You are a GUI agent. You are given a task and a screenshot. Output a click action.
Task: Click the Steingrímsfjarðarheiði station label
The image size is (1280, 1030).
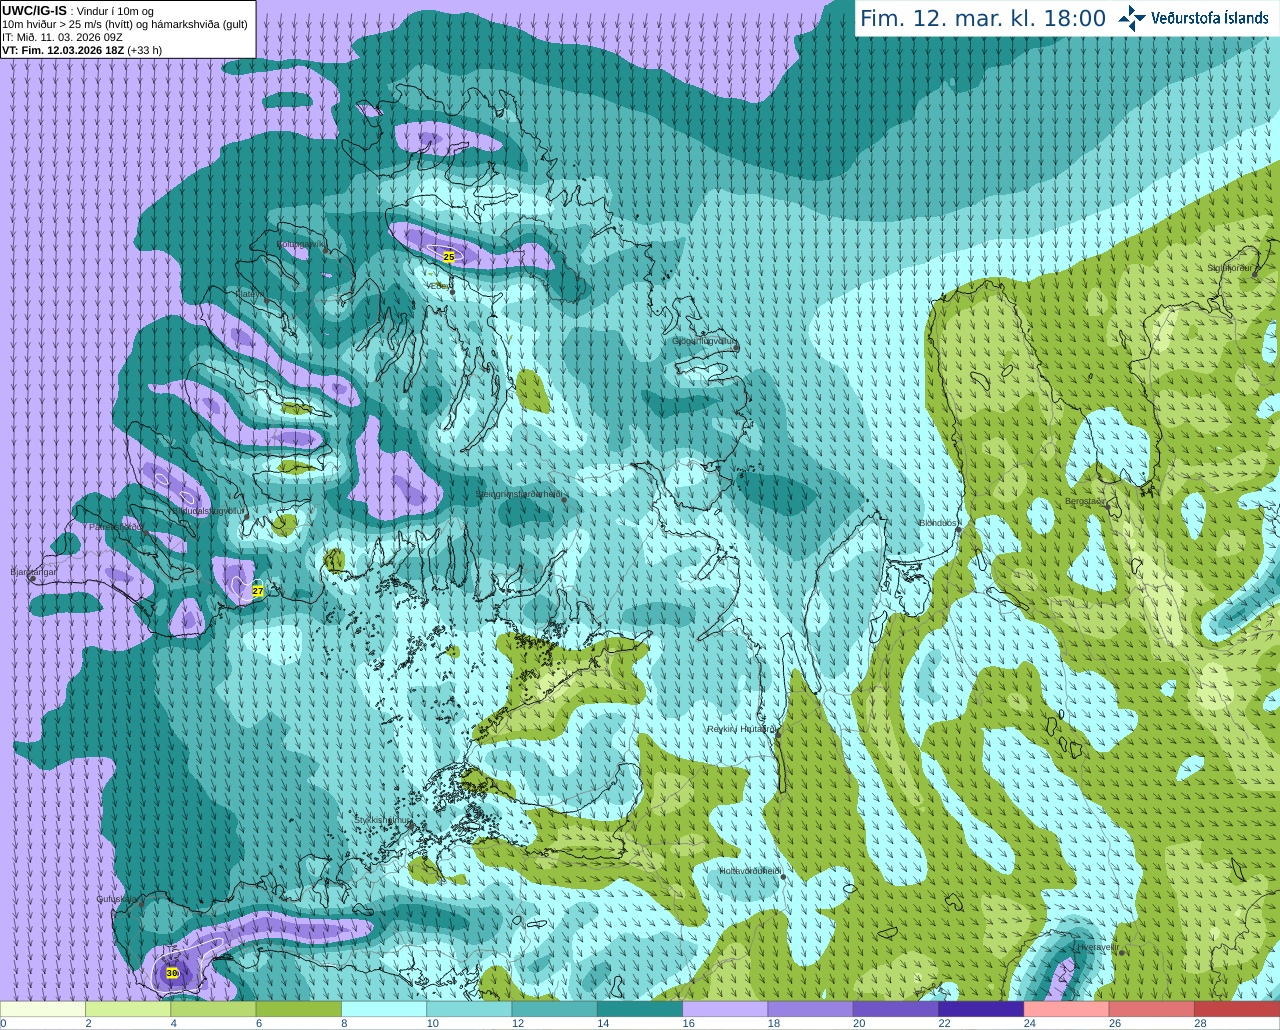[x=519, y=494]
